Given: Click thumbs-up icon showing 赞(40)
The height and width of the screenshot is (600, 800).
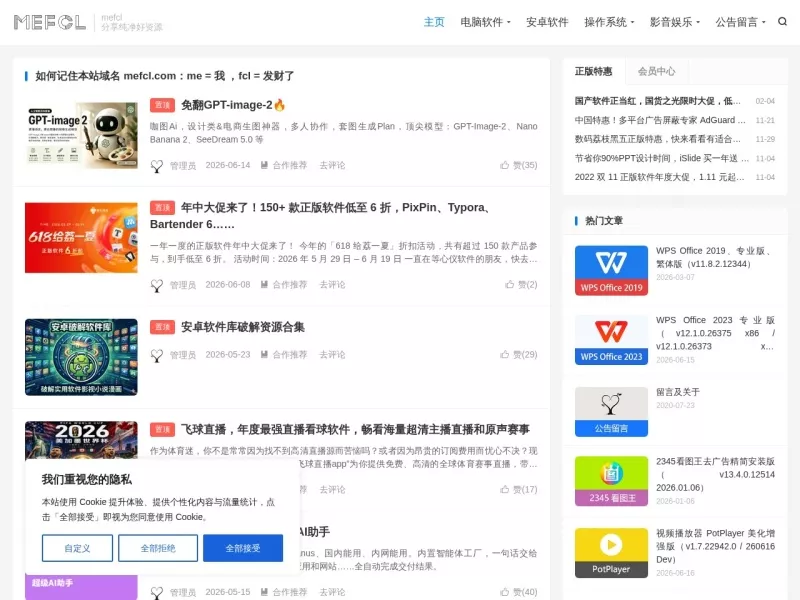Looking at the screenshot, I should click(504, 592).
